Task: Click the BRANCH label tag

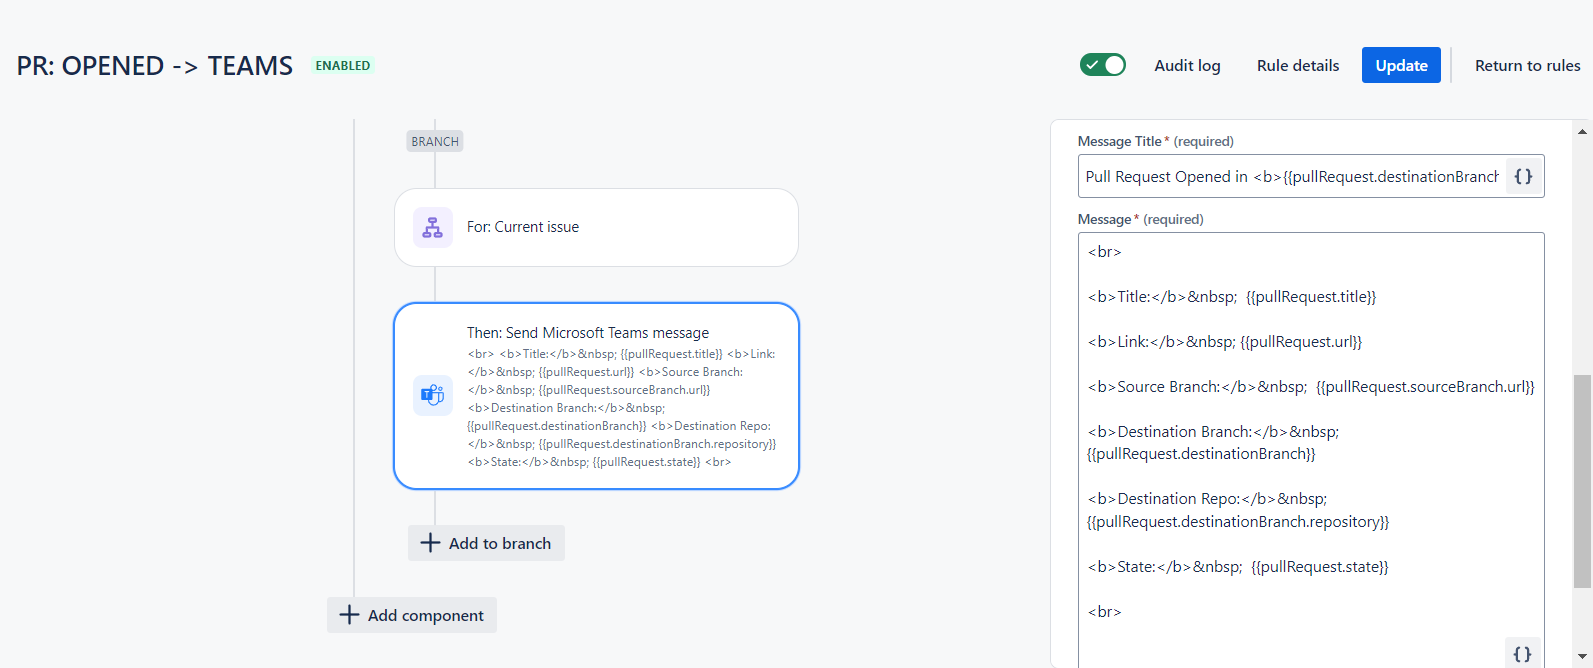Action: pos(435,141)
